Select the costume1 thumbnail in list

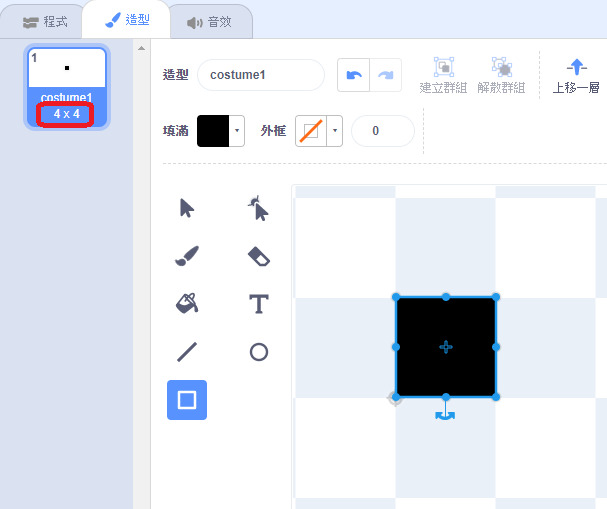[x=67, y=87]
